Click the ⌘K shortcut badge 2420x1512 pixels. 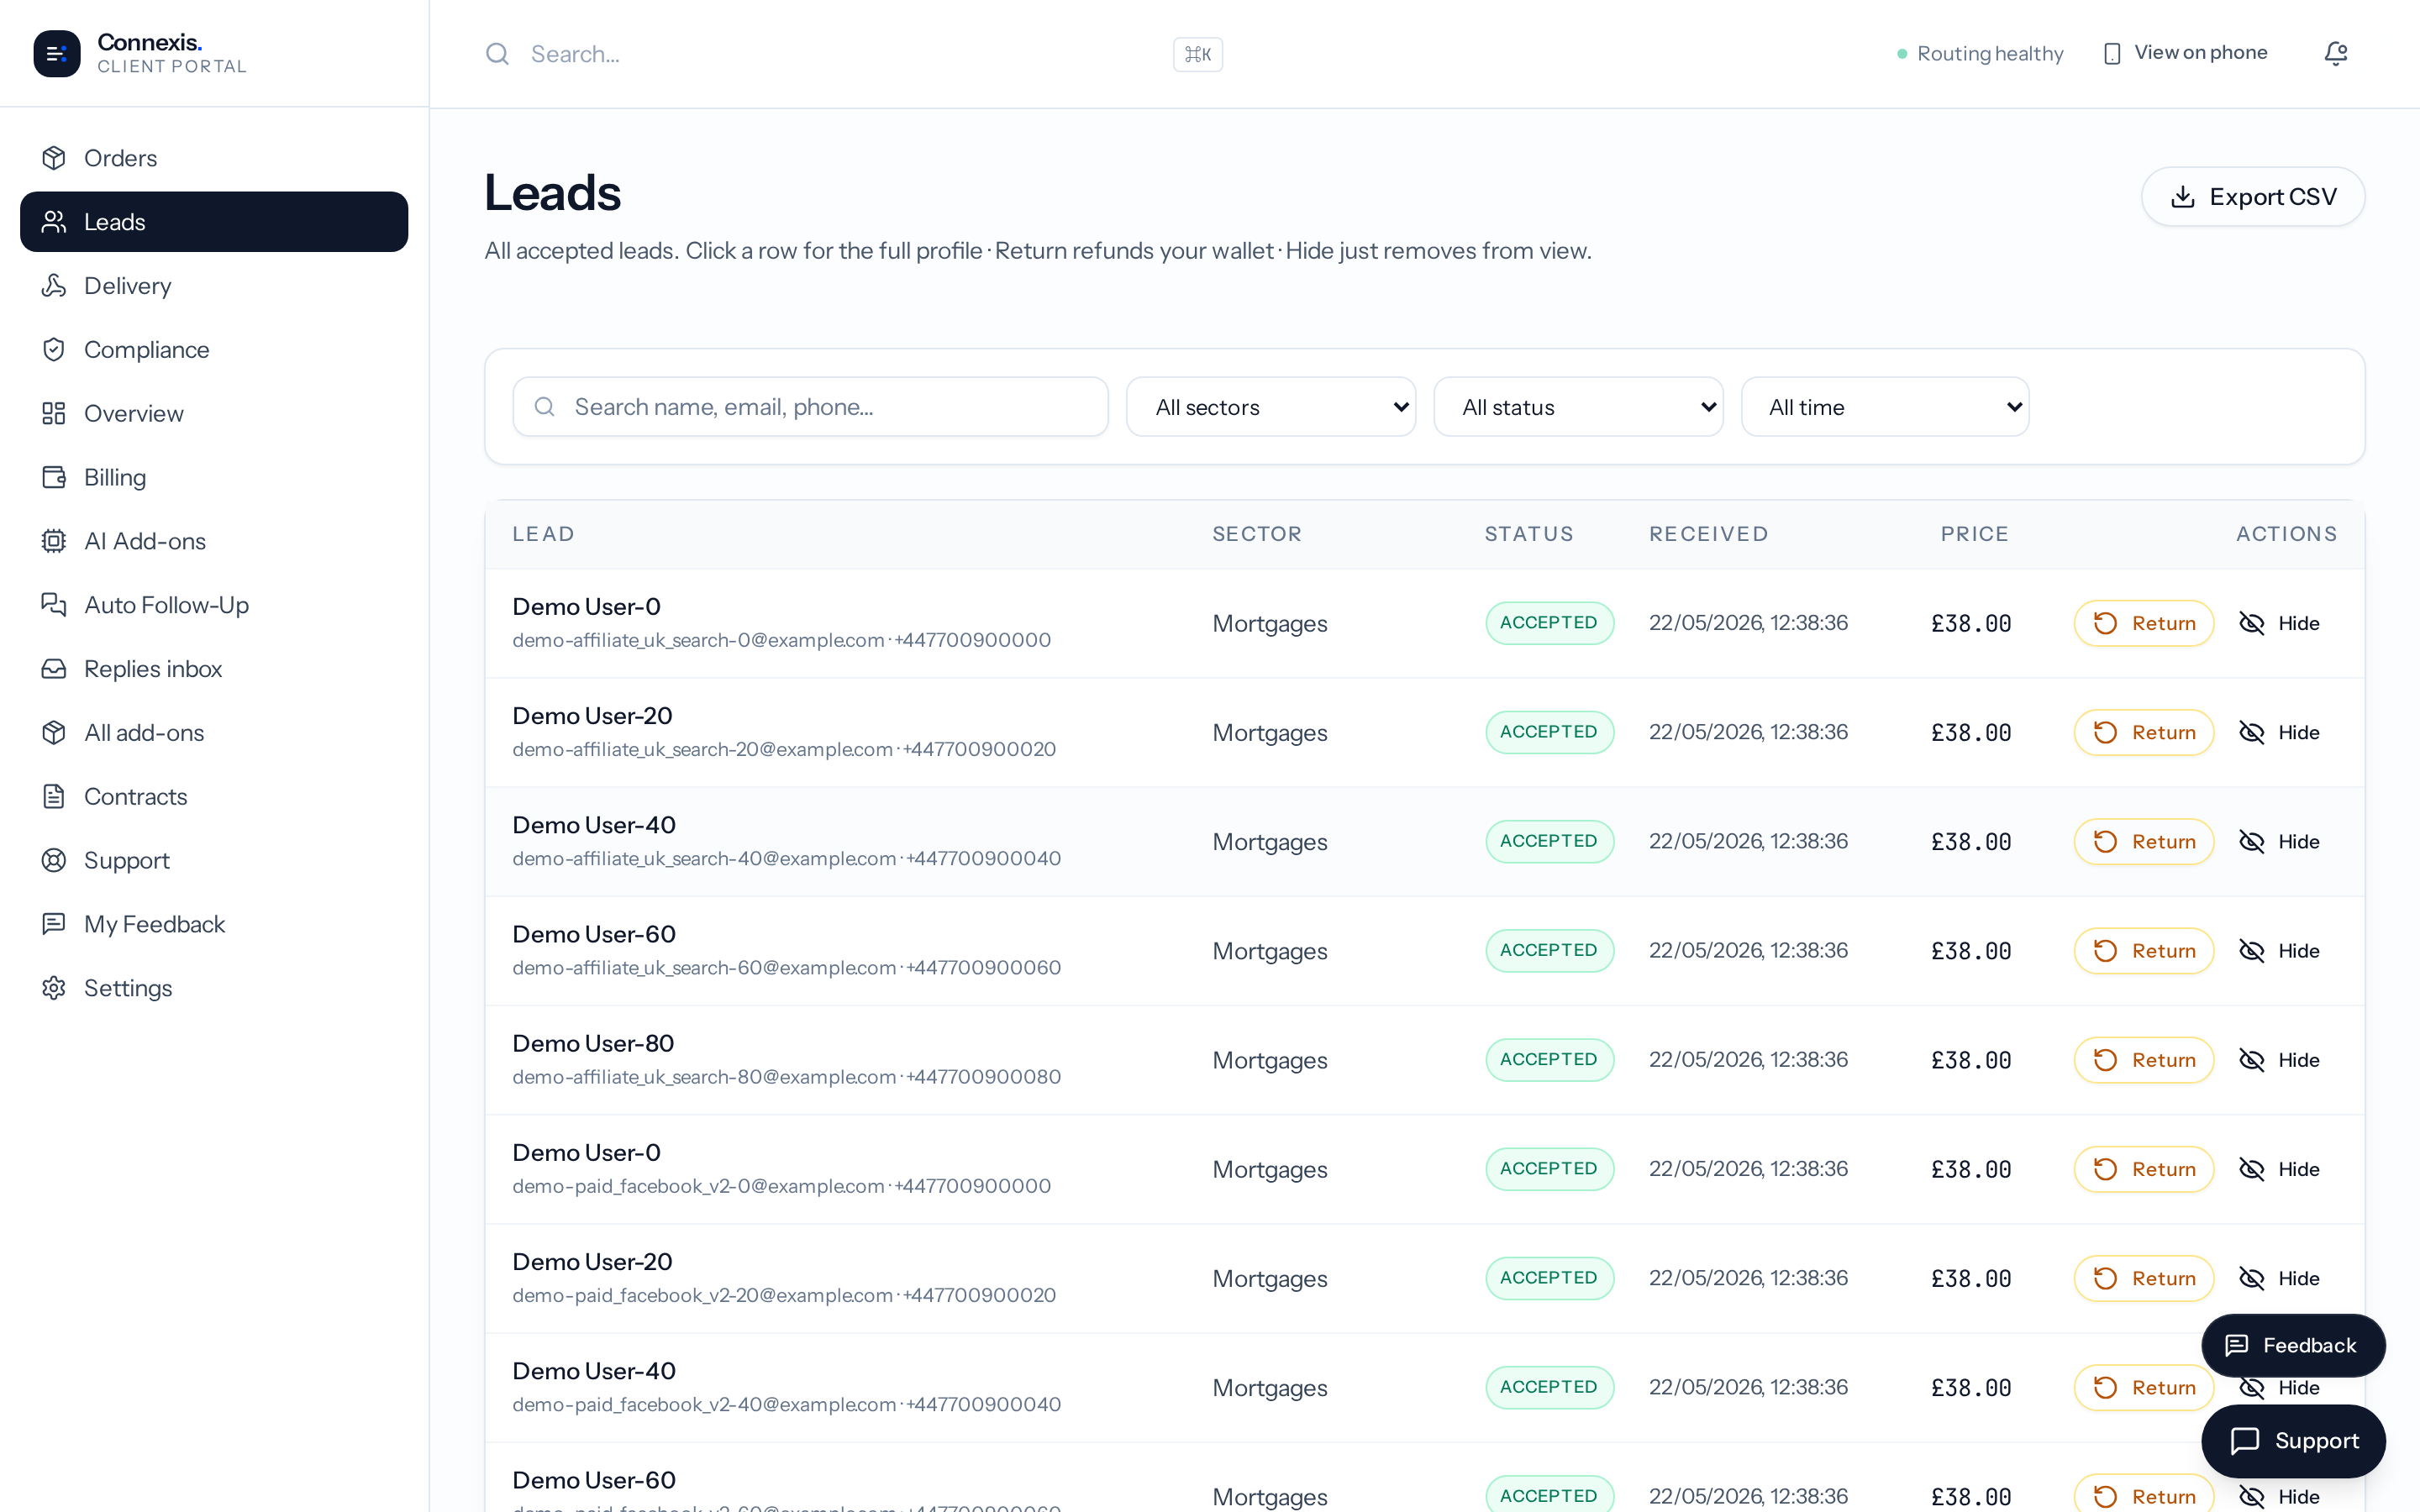[1198, 54]
